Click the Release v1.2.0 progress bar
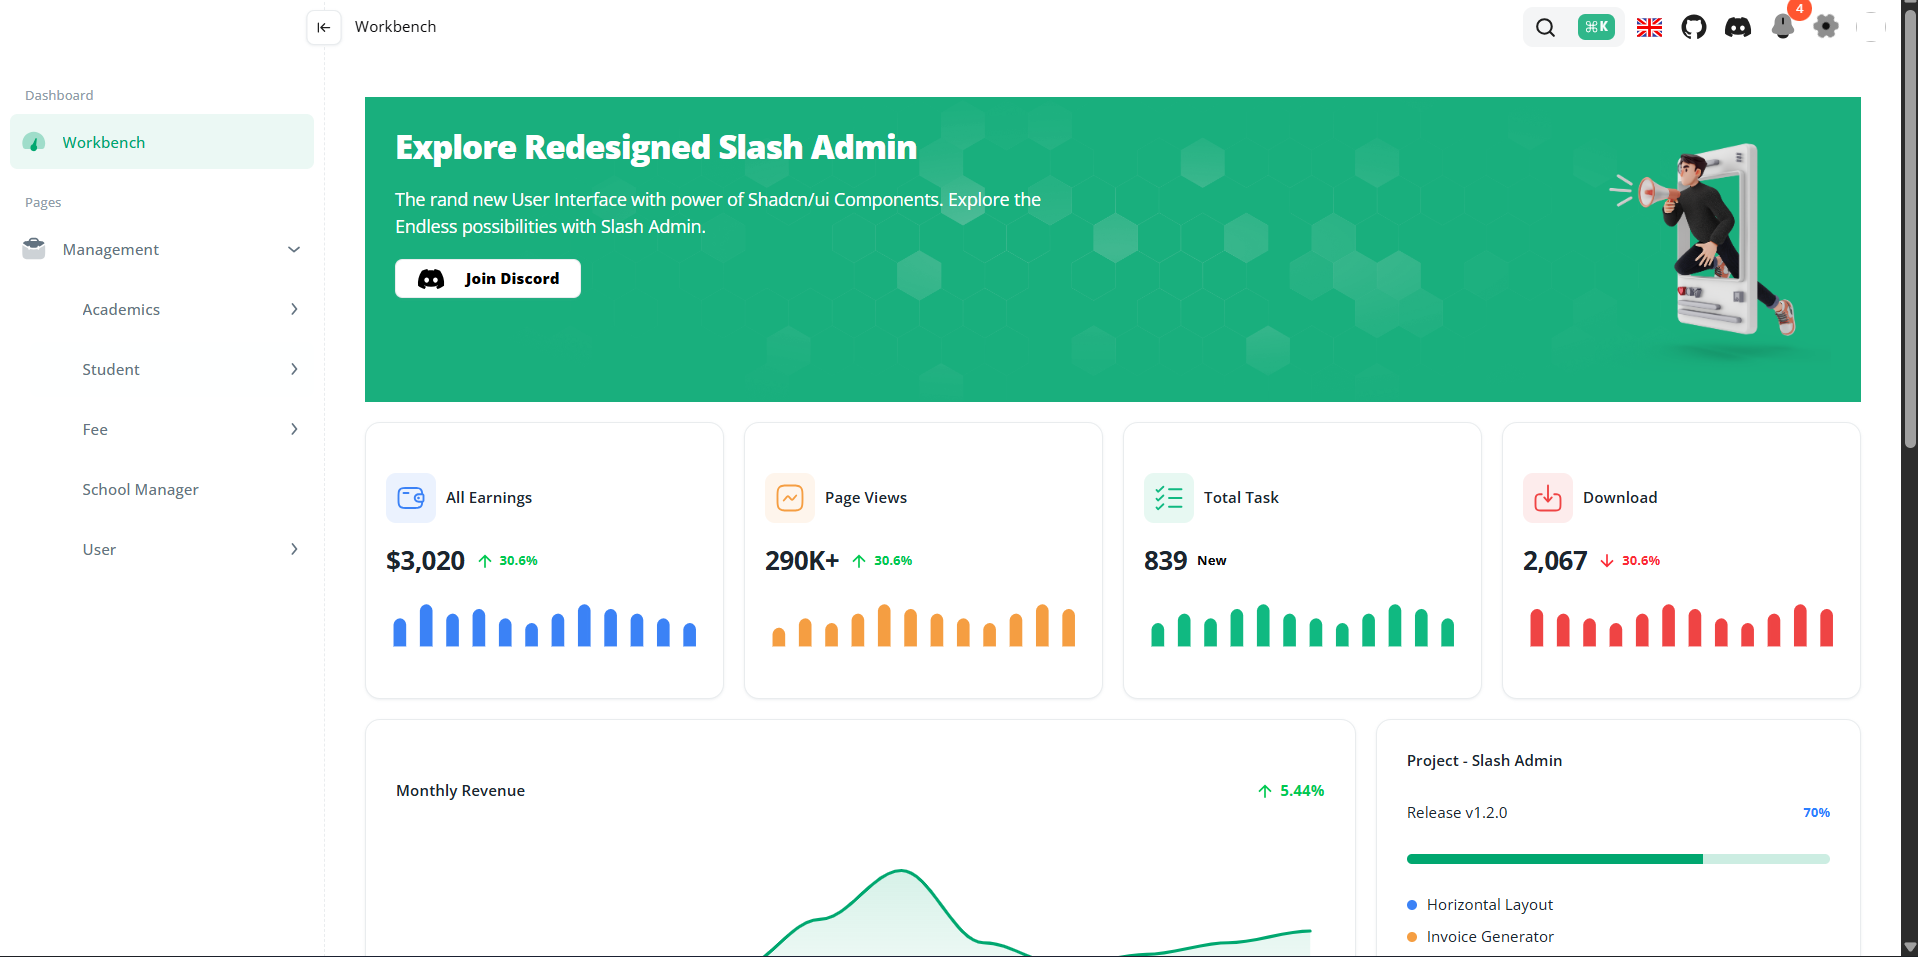The width and height of the screenshot is (1918, 957). [1617, 859]
